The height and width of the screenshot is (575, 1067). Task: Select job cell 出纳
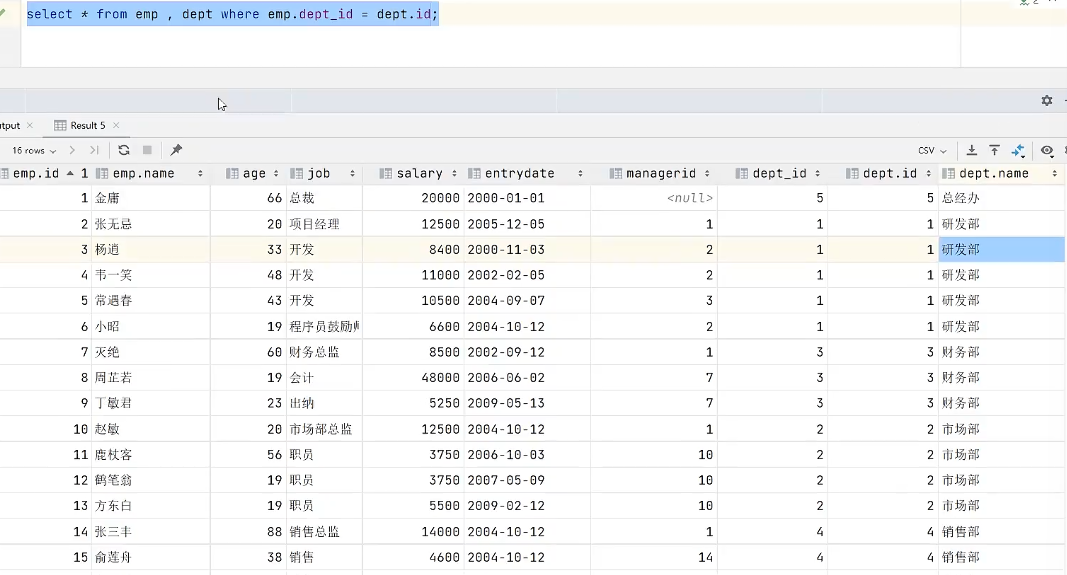pyautogui.click(x=324, y=404)
